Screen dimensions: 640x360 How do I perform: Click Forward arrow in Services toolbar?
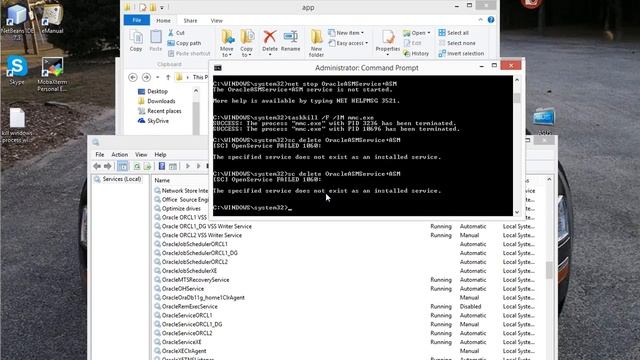coord(108,166)
